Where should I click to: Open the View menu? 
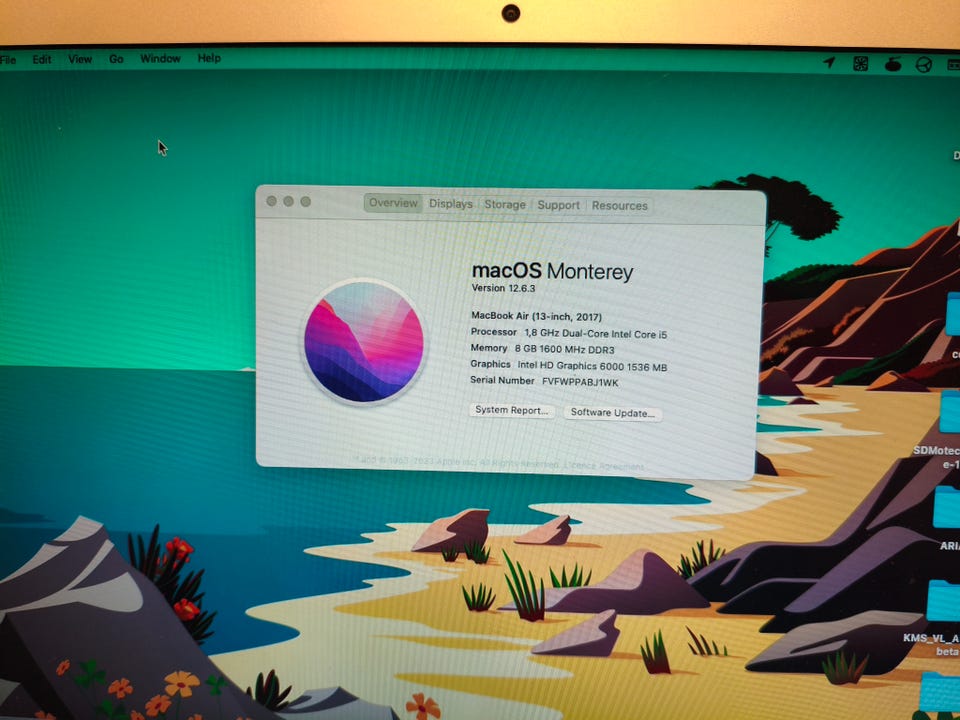coord(80,59)
